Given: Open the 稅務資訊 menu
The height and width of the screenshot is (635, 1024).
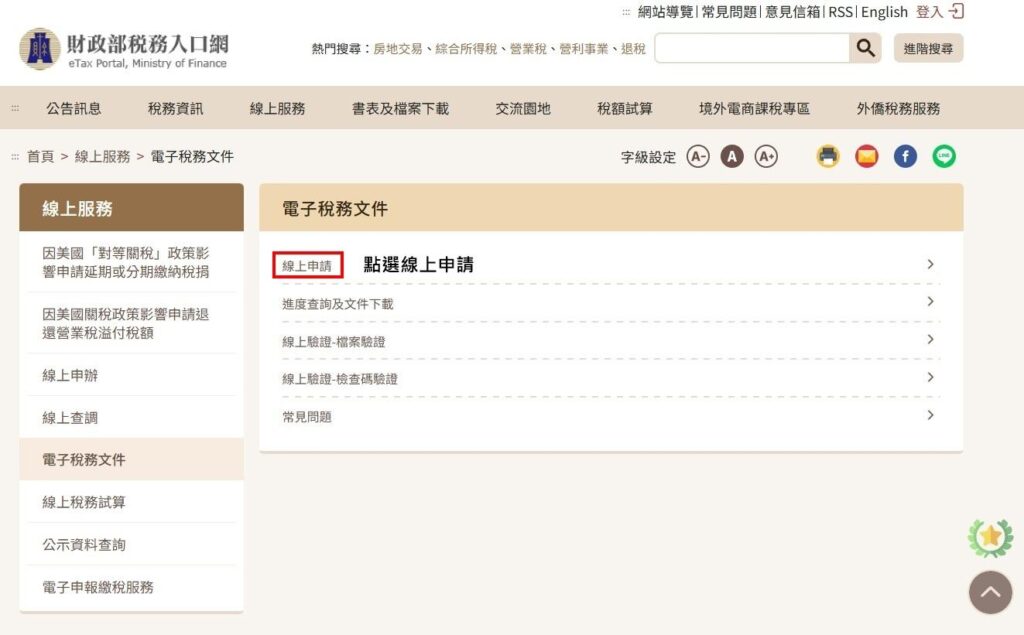Looking at the screenshot, I should pyautogui.click(x=176, y=108).
